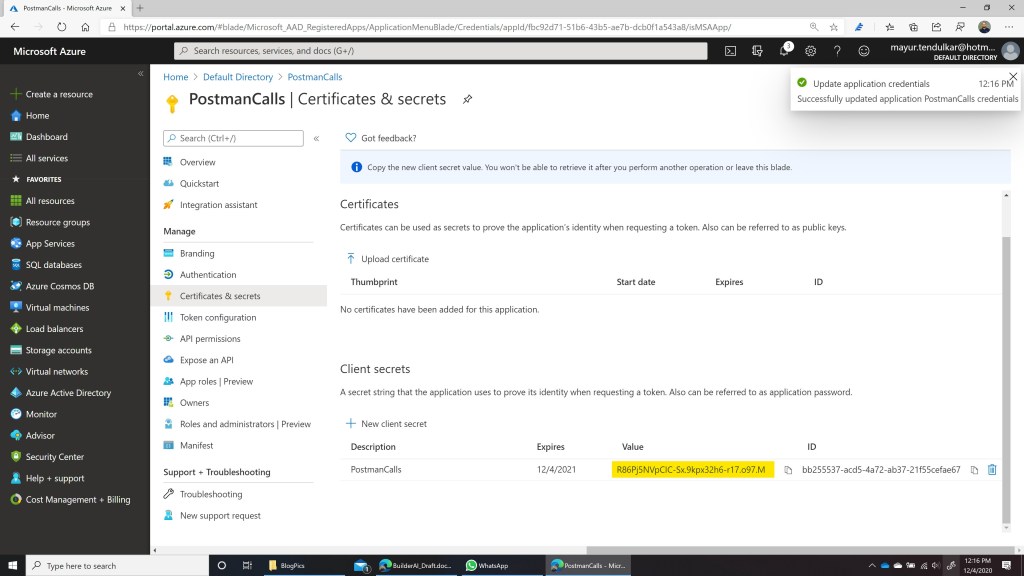Screen dimensions: 1024x576
Task: Collapse the Azure left navigation sidebar
Action: tap(140, 74)
